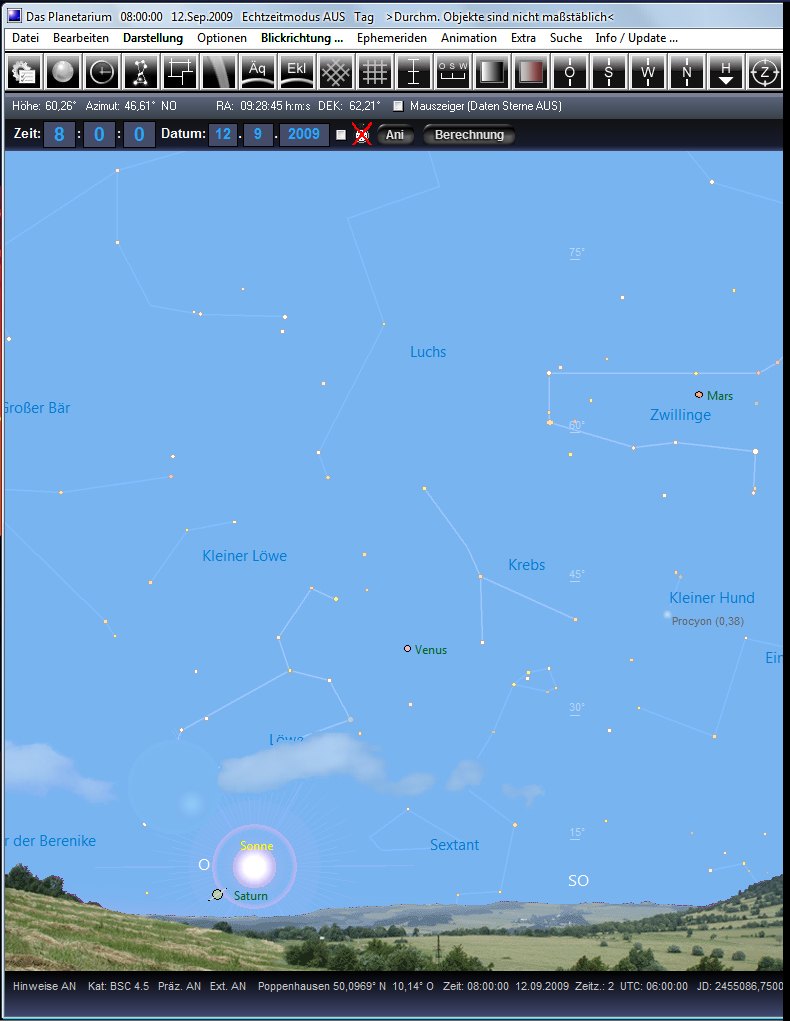Click the red gradient swatch icon

pyautogui.click(x=530, y=72)
